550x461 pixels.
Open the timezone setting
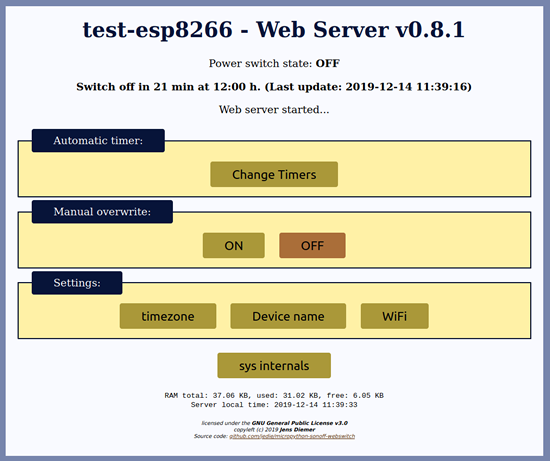(168, 316)
